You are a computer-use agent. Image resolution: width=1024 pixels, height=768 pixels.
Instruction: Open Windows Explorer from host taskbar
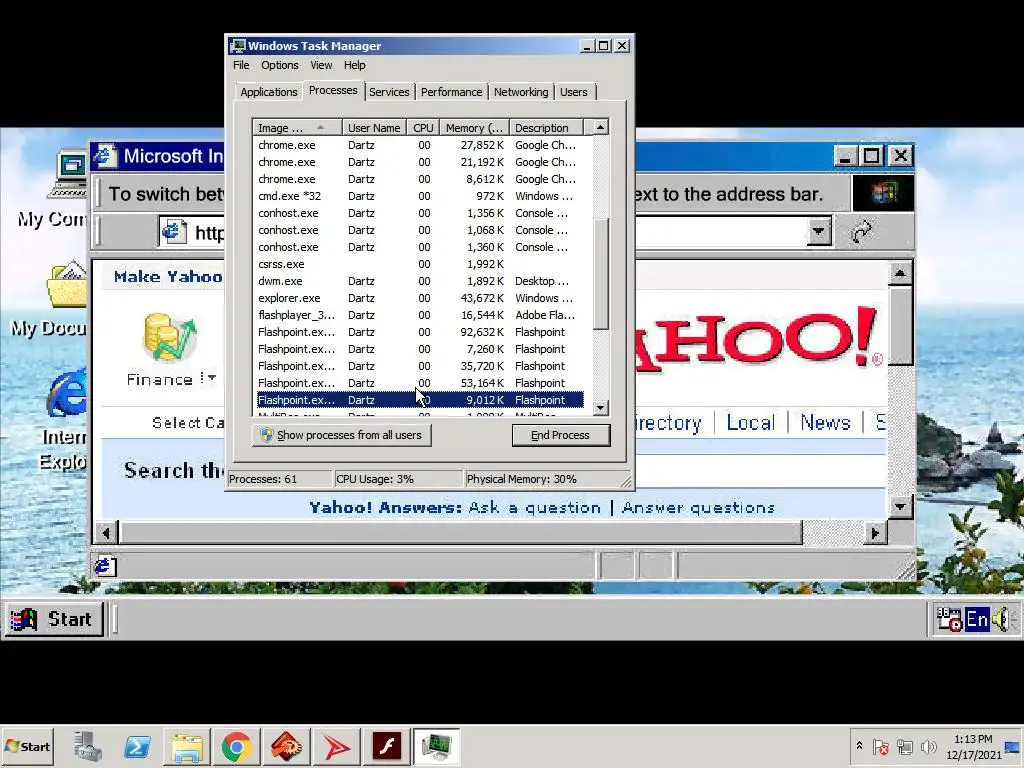coord(187,746)
